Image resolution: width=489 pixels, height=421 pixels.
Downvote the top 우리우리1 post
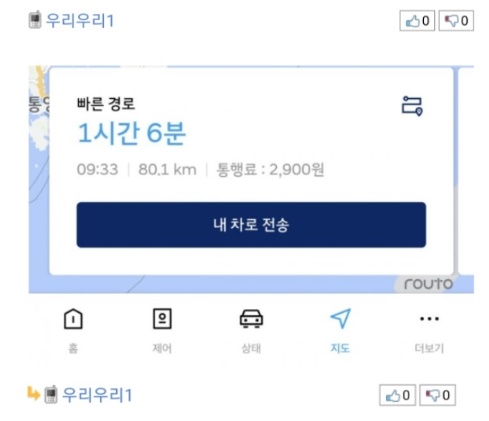pyautogui.click(x=456, y=21)
